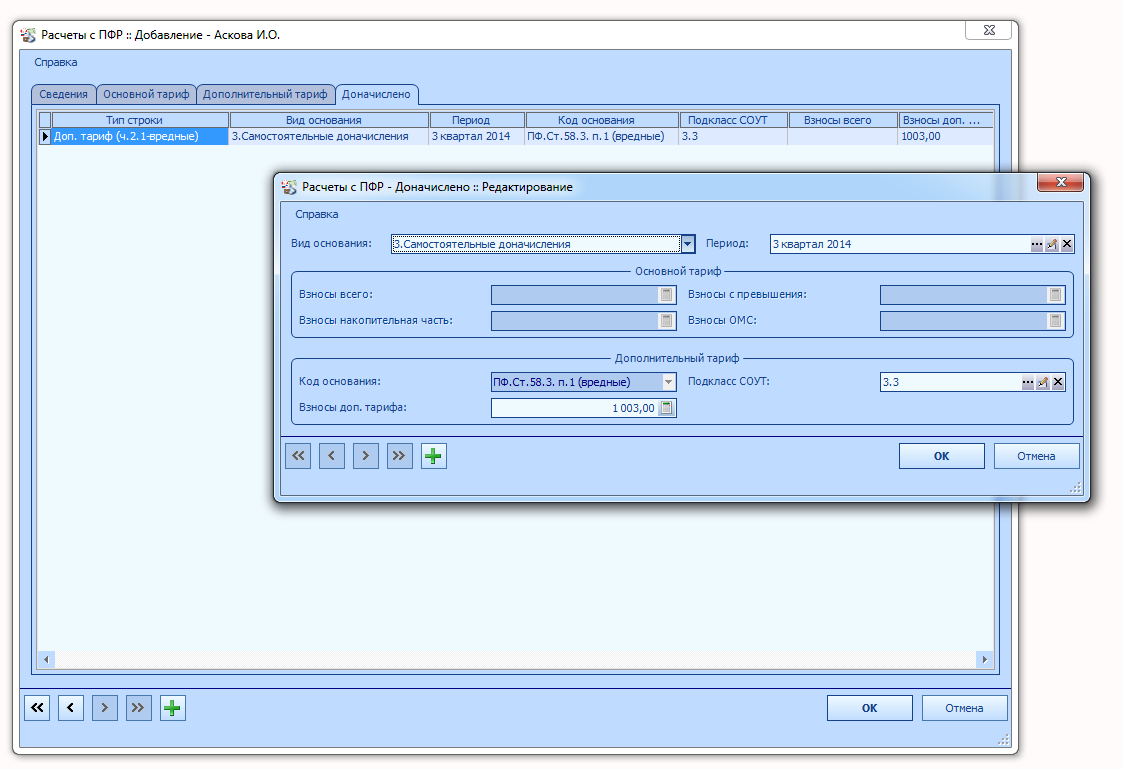Screen dimensions: 1122x769
Task: Click table cell 1003,00
Action: coord(946,137)
